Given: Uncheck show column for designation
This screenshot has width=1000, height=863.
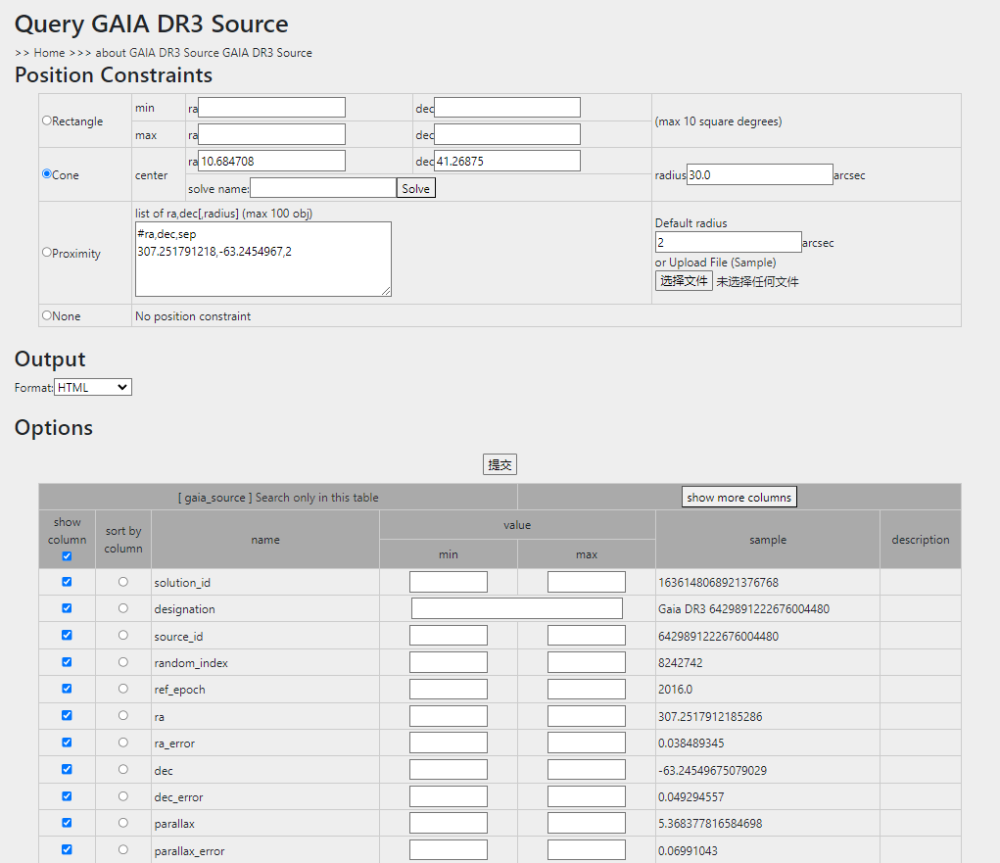Looking at the screenshot, I should point(67,609).
